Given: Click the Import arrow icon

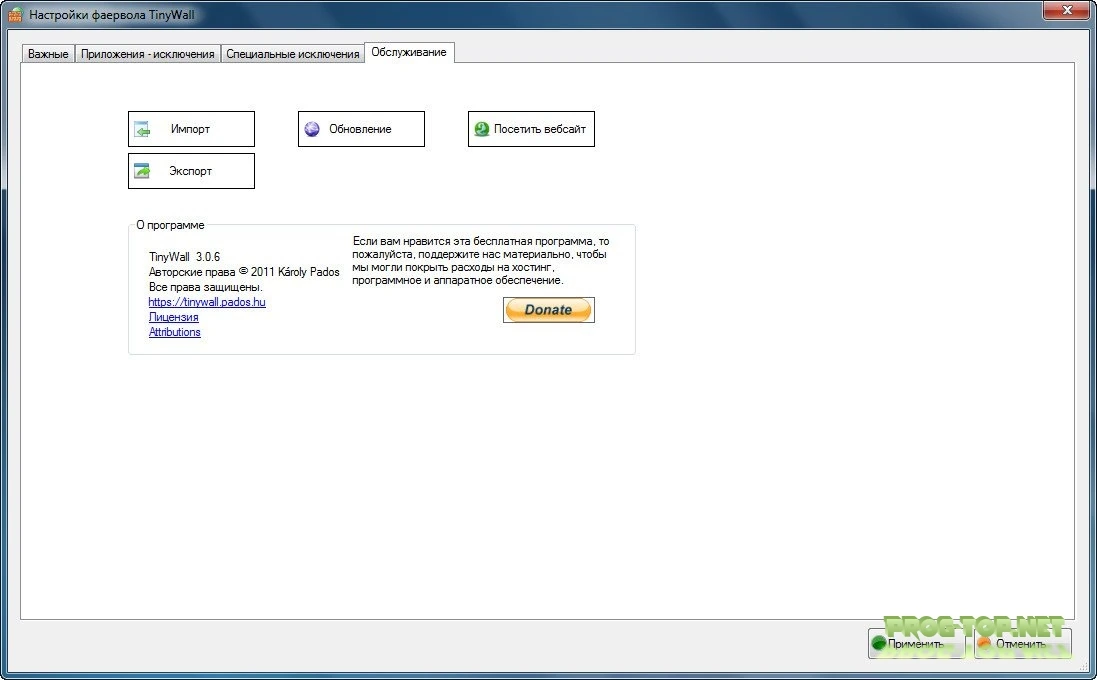Looking at the screenshot, I should point(142,129).
